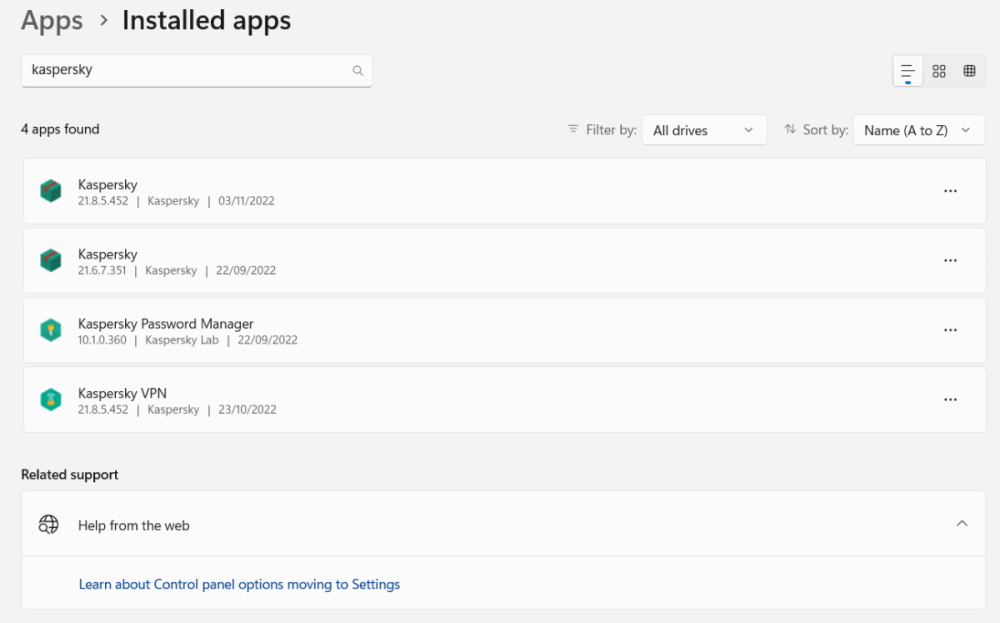Open more options for Kaspersky VPN

click(x=950, y=399)
